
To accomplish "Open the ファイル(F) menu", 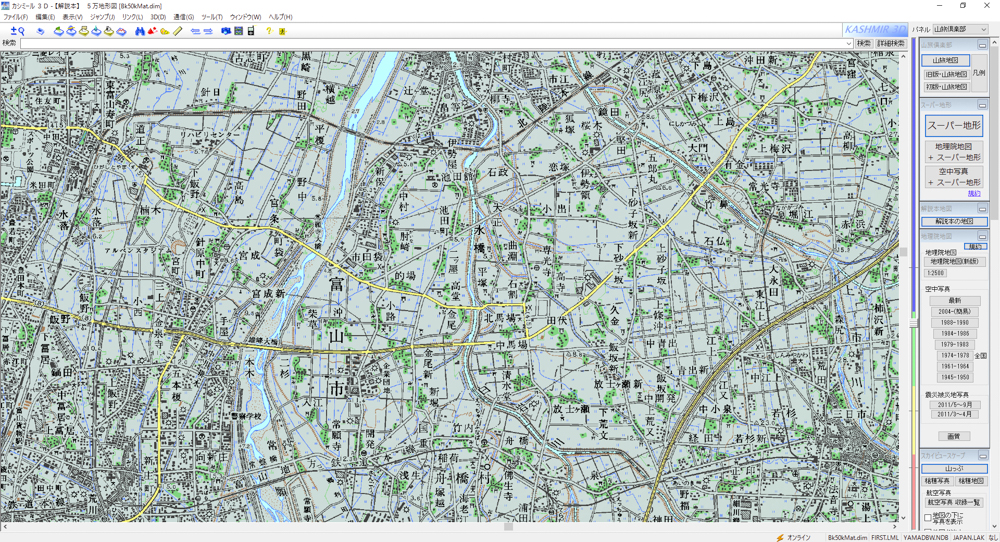I will pyautogui.click(x=16, y=17).
